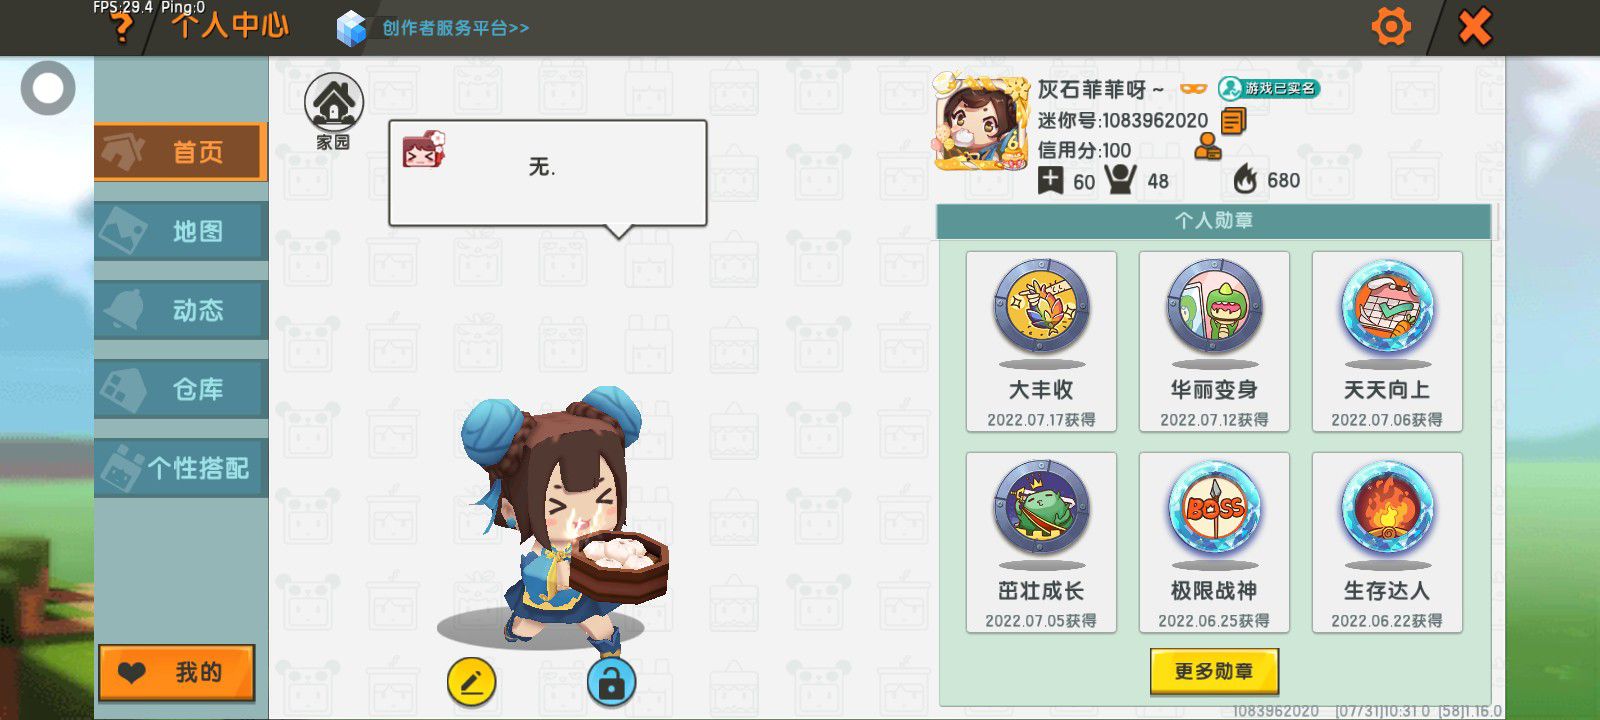The width and height of the screenshot is (1600, 720).
Task: Open the 家园 home icon
Action: (x=334, y=111)
